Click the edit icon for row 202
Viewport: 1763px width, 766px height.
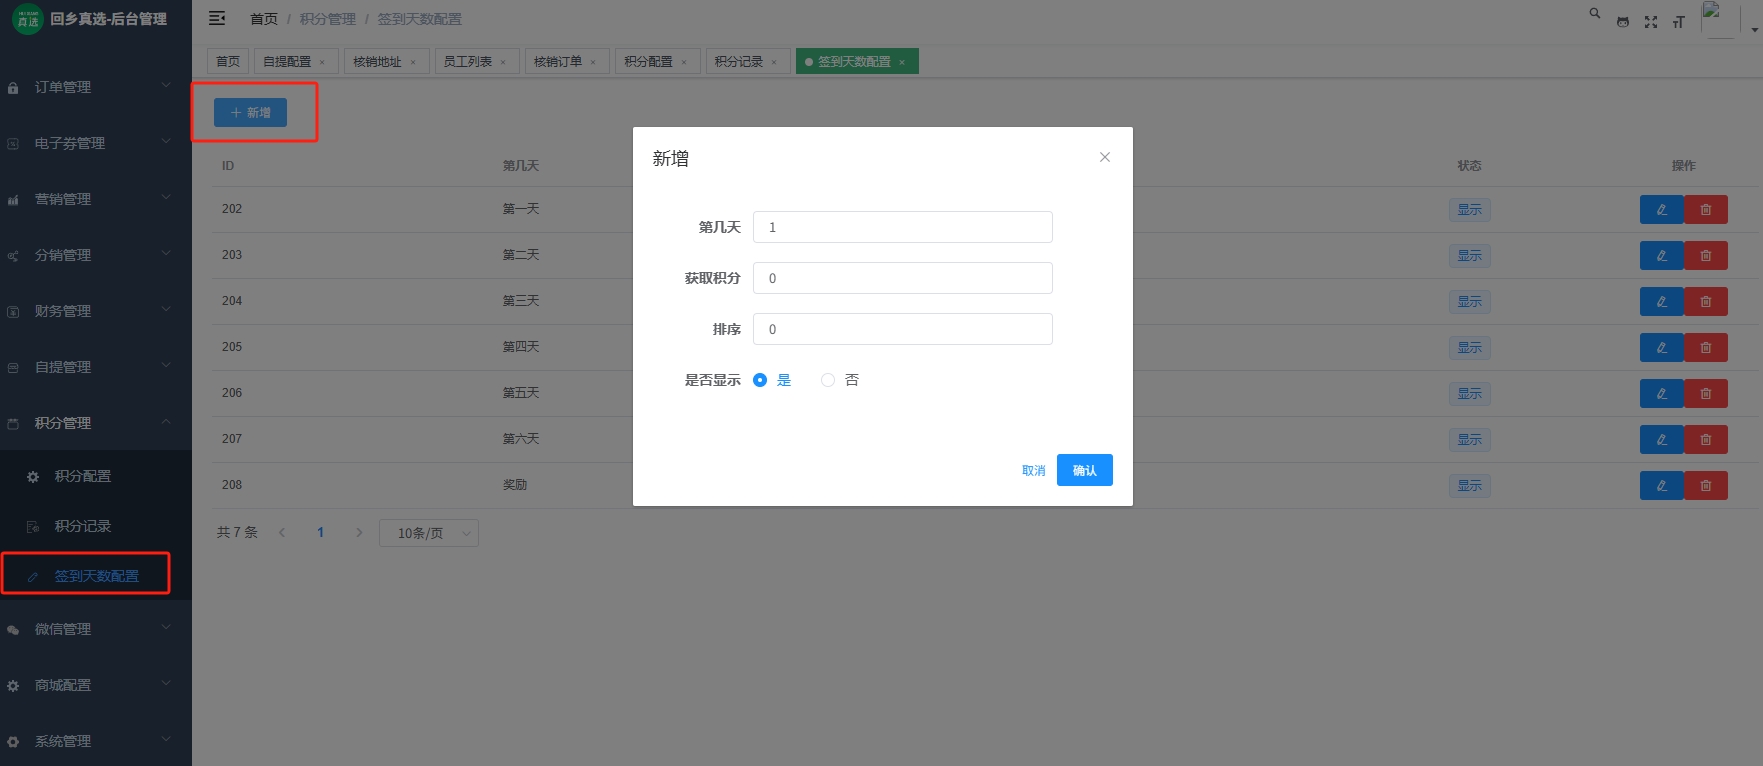(x=1661, y=210)
